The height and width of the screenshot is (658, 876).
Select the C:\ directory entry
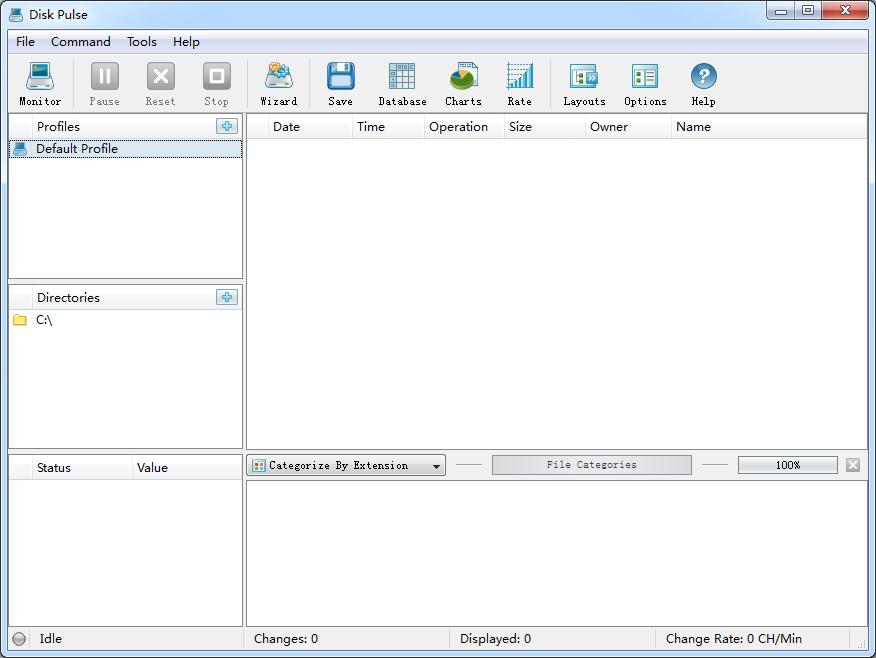[x=44, y=320]
